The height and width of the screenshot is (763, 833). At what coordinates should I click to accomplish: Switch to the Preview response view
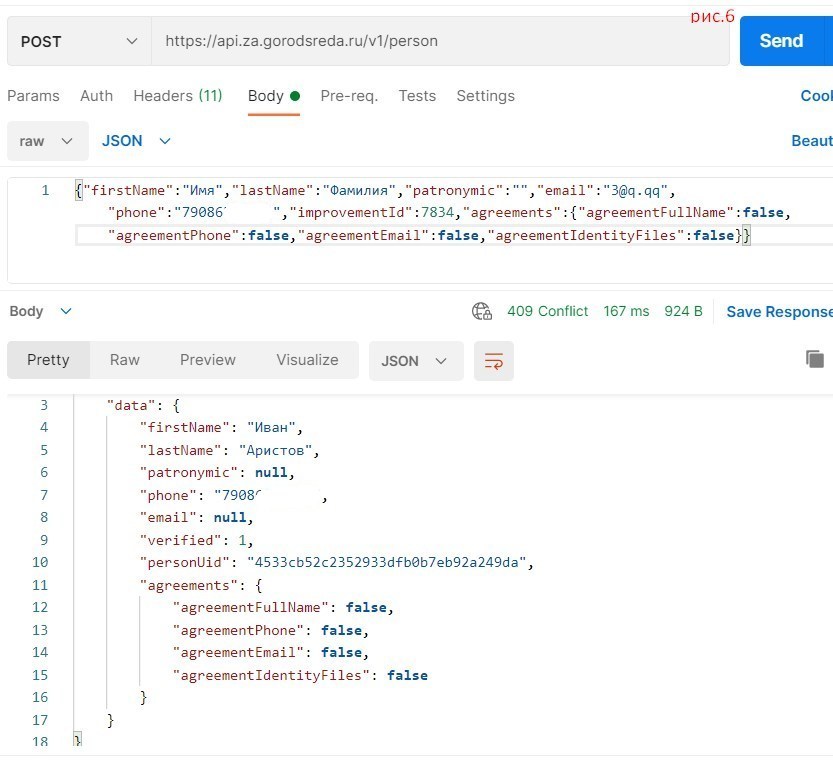tap(208, 360)
